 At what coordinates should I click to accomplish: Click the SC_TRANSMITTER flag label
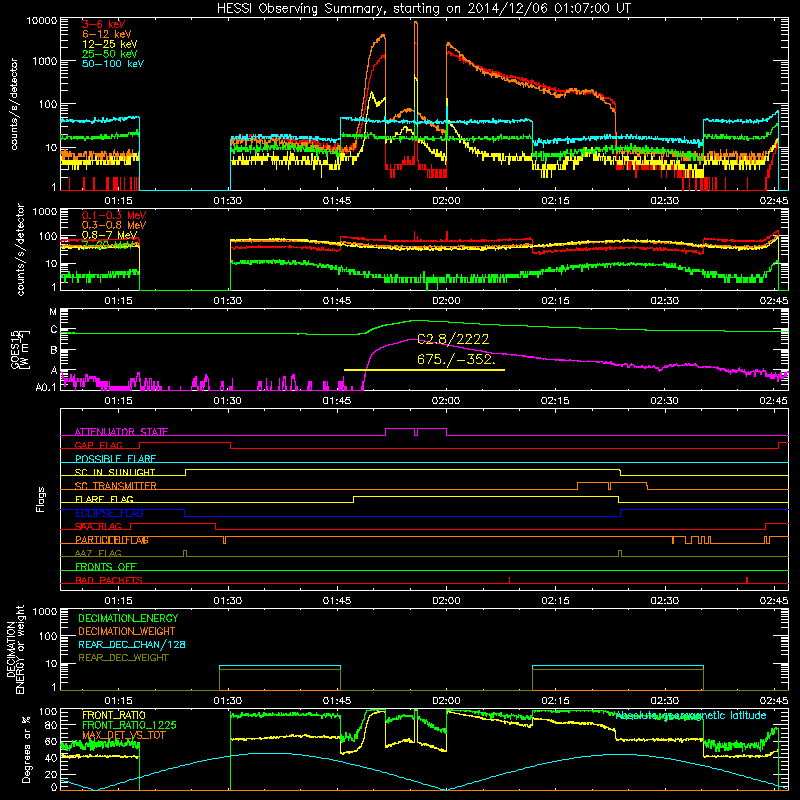pyautogui.click(x=116, y=486)
